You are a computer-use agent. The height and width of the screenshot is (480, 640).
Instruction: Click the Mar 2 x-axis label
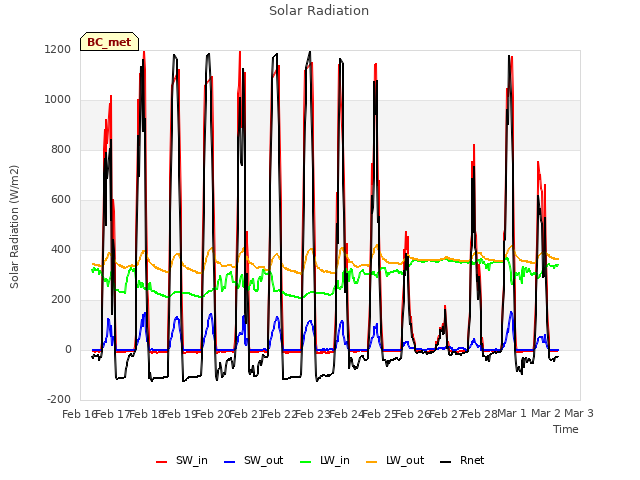545,414
